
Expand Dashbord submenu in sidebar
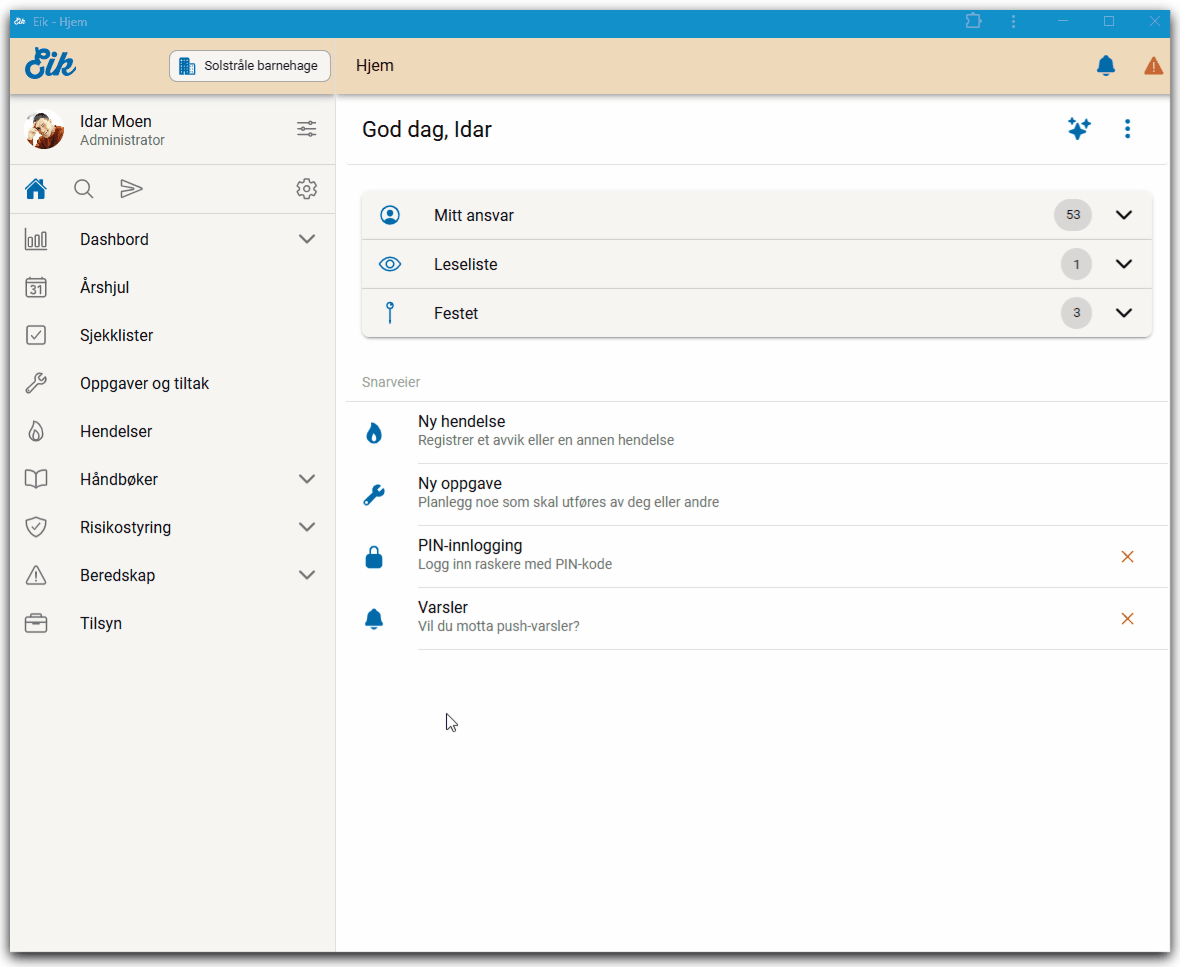point(307,239)
